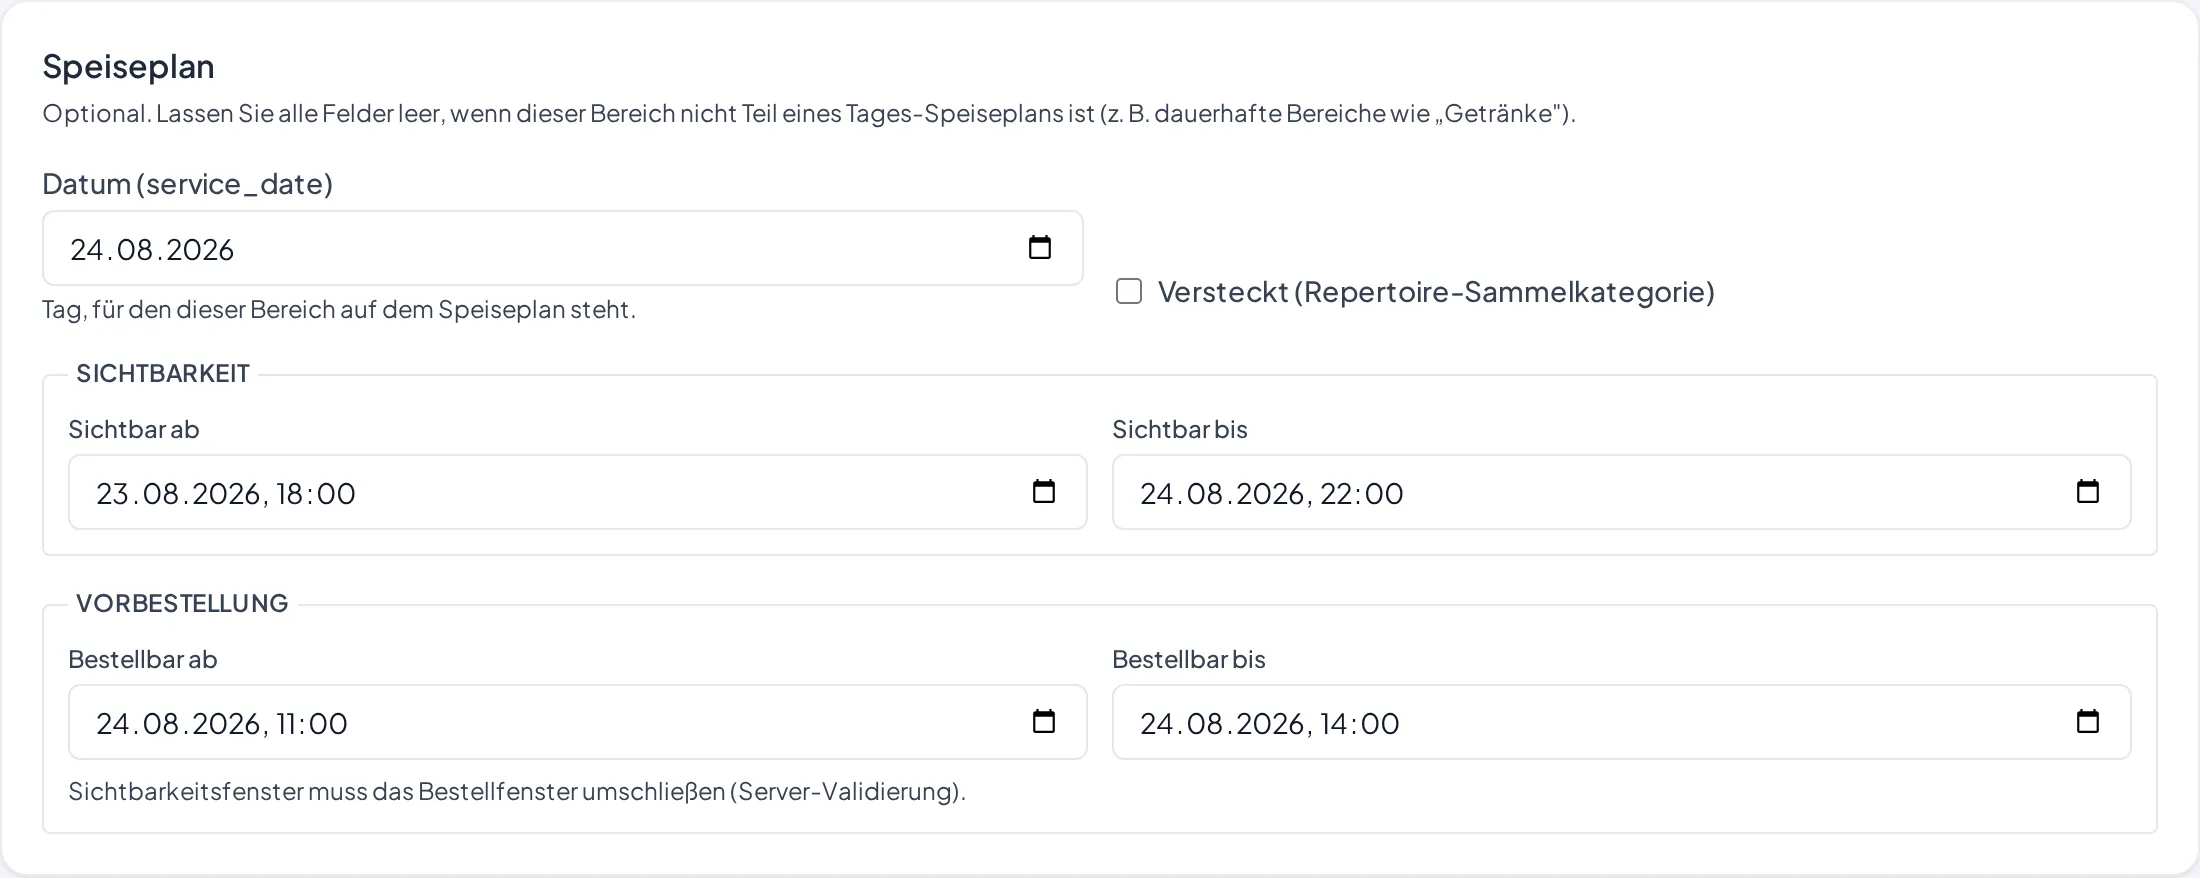Screen dimensions: 2200x878
Task: Focus Bestellbar bis field with 24.08.2026, 14:00
Action: [1622, 722]
